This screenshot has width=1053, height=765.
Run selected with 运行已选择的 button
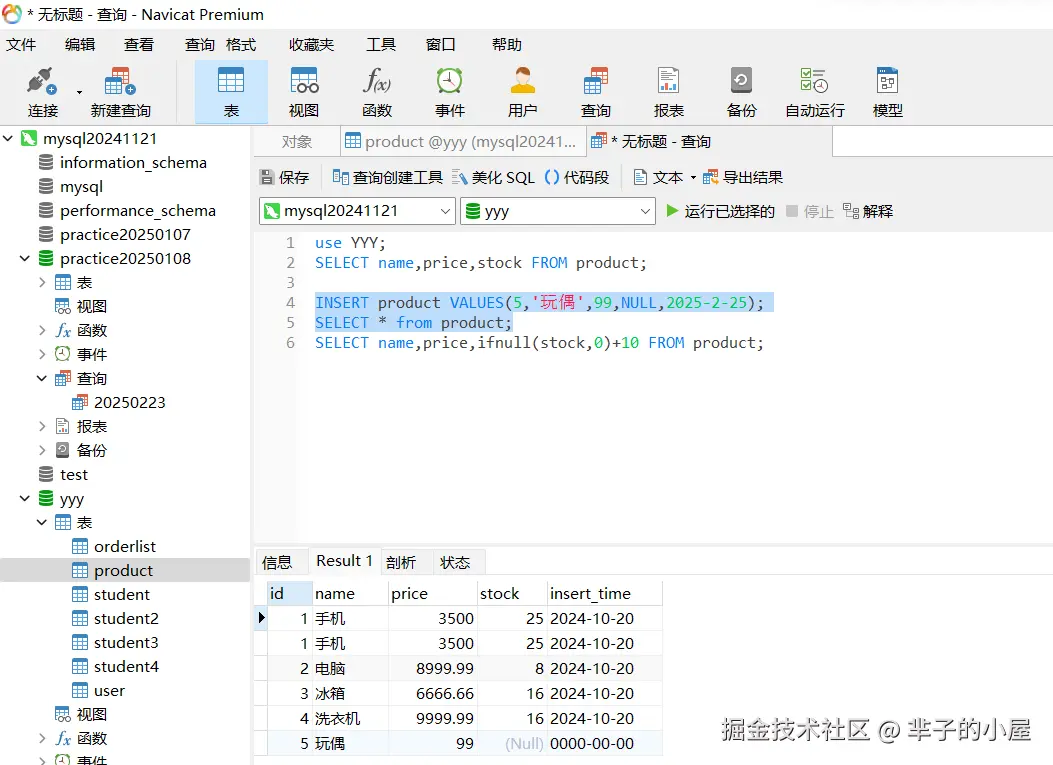tap(719, 212)
